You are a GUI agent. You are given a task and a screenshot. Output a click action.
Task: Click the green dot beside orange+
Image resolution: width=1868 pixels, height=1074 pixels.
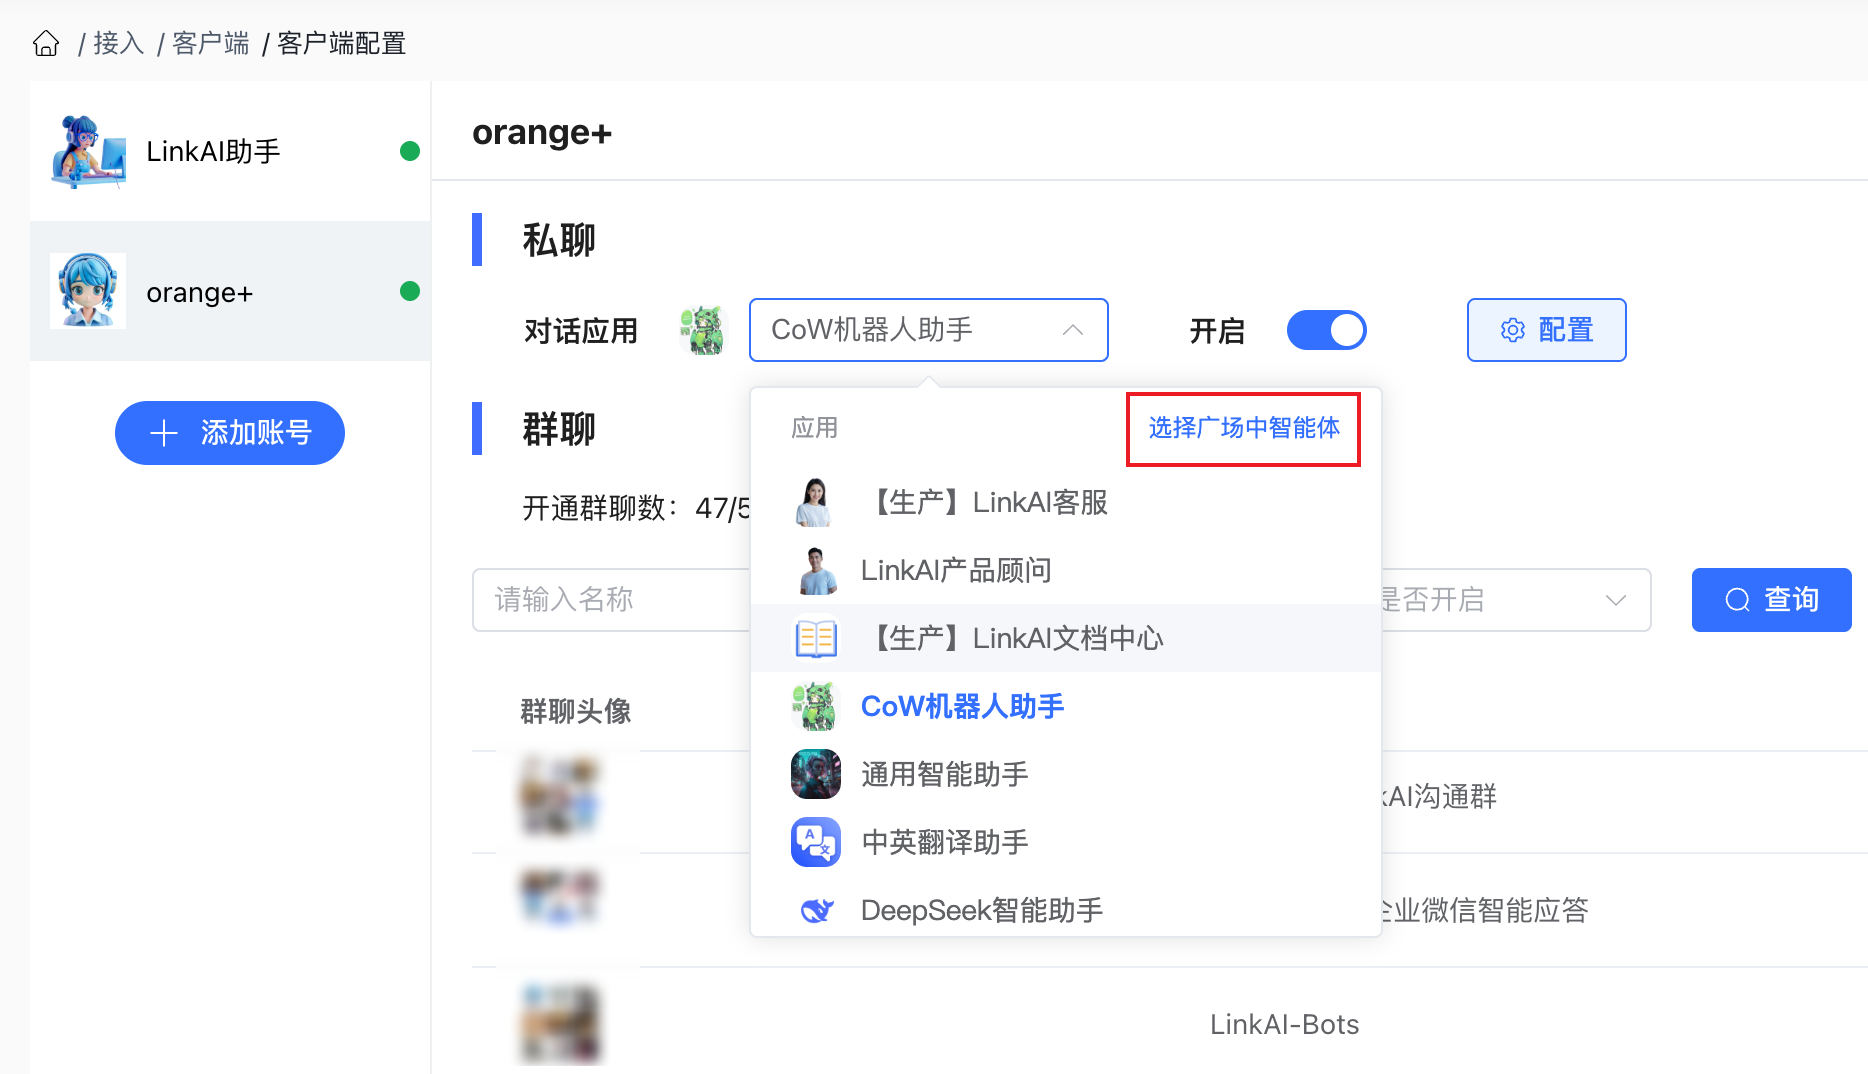[x=410, y=291]
